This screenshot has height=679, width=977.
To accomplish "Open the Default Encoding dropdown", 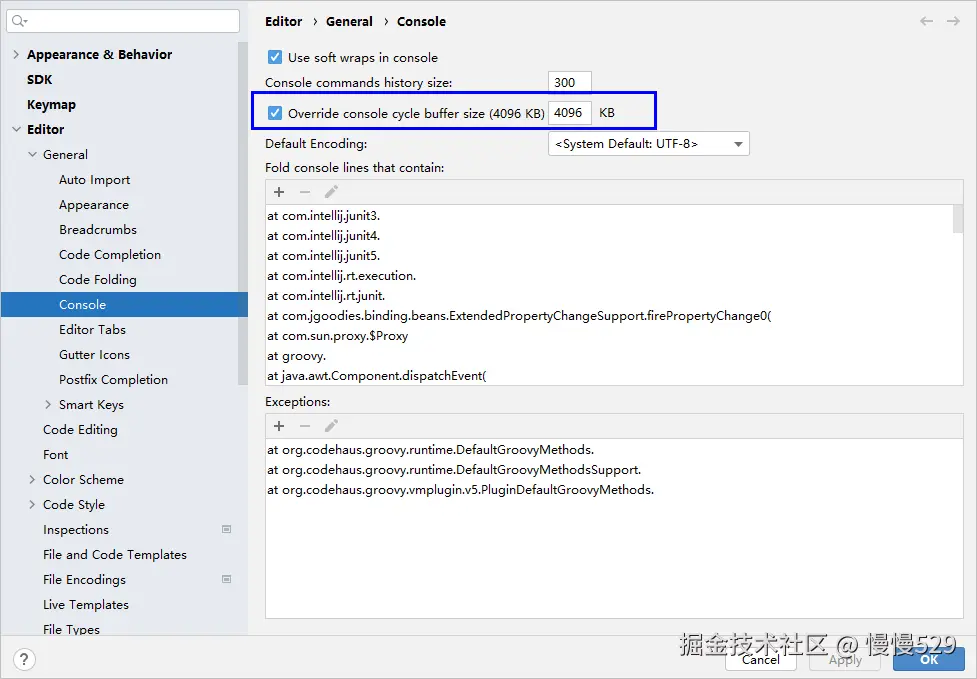I will [x=649, y=144].
